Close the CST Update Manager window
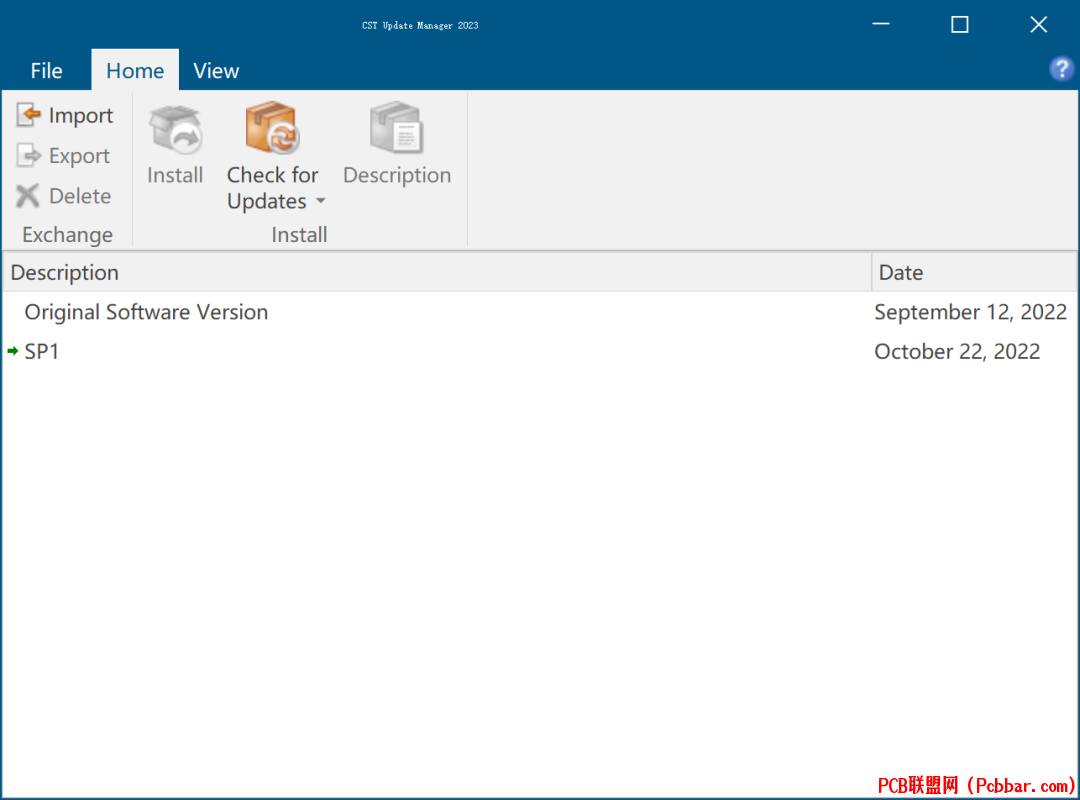 point(1039,25)
